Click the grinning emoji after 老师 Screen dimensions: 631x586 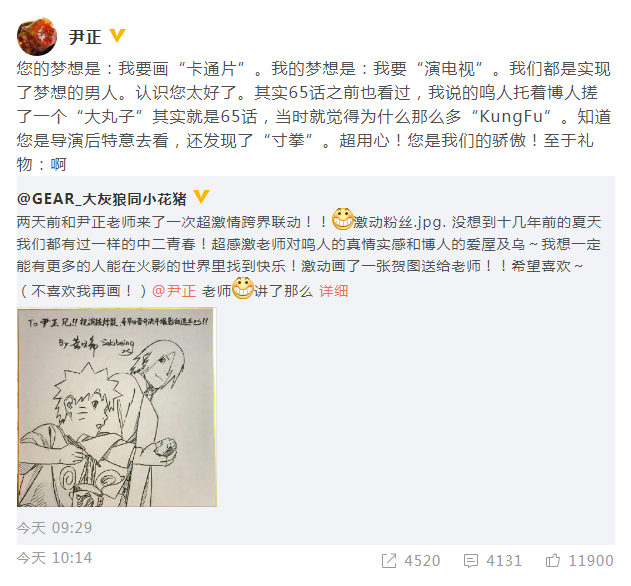(x=243, y=288)
